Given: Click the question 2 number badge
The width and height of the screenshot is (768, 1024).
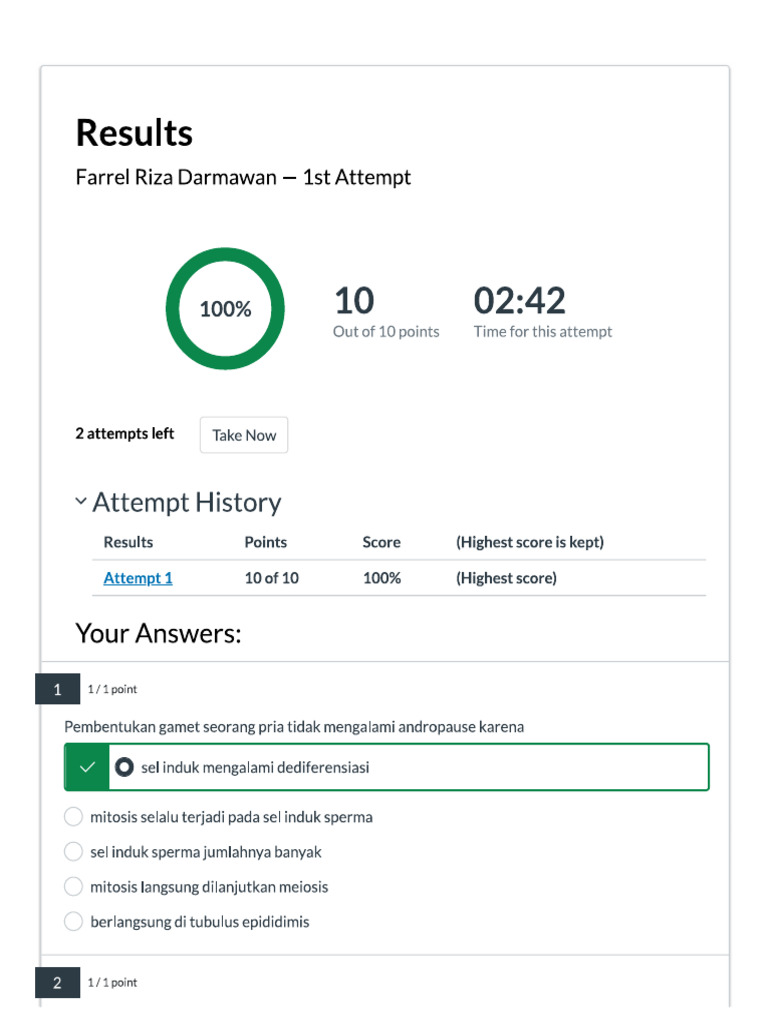Looking at the screenshot, I should click(57, 983).
